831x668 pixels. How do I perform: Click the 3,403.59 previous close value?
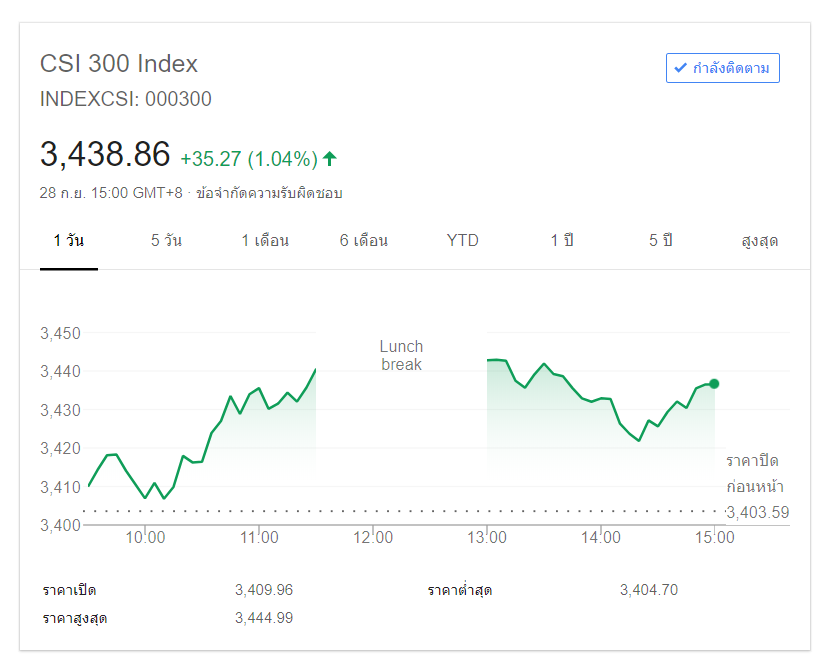pyautogui.click(x=757, y=513)
